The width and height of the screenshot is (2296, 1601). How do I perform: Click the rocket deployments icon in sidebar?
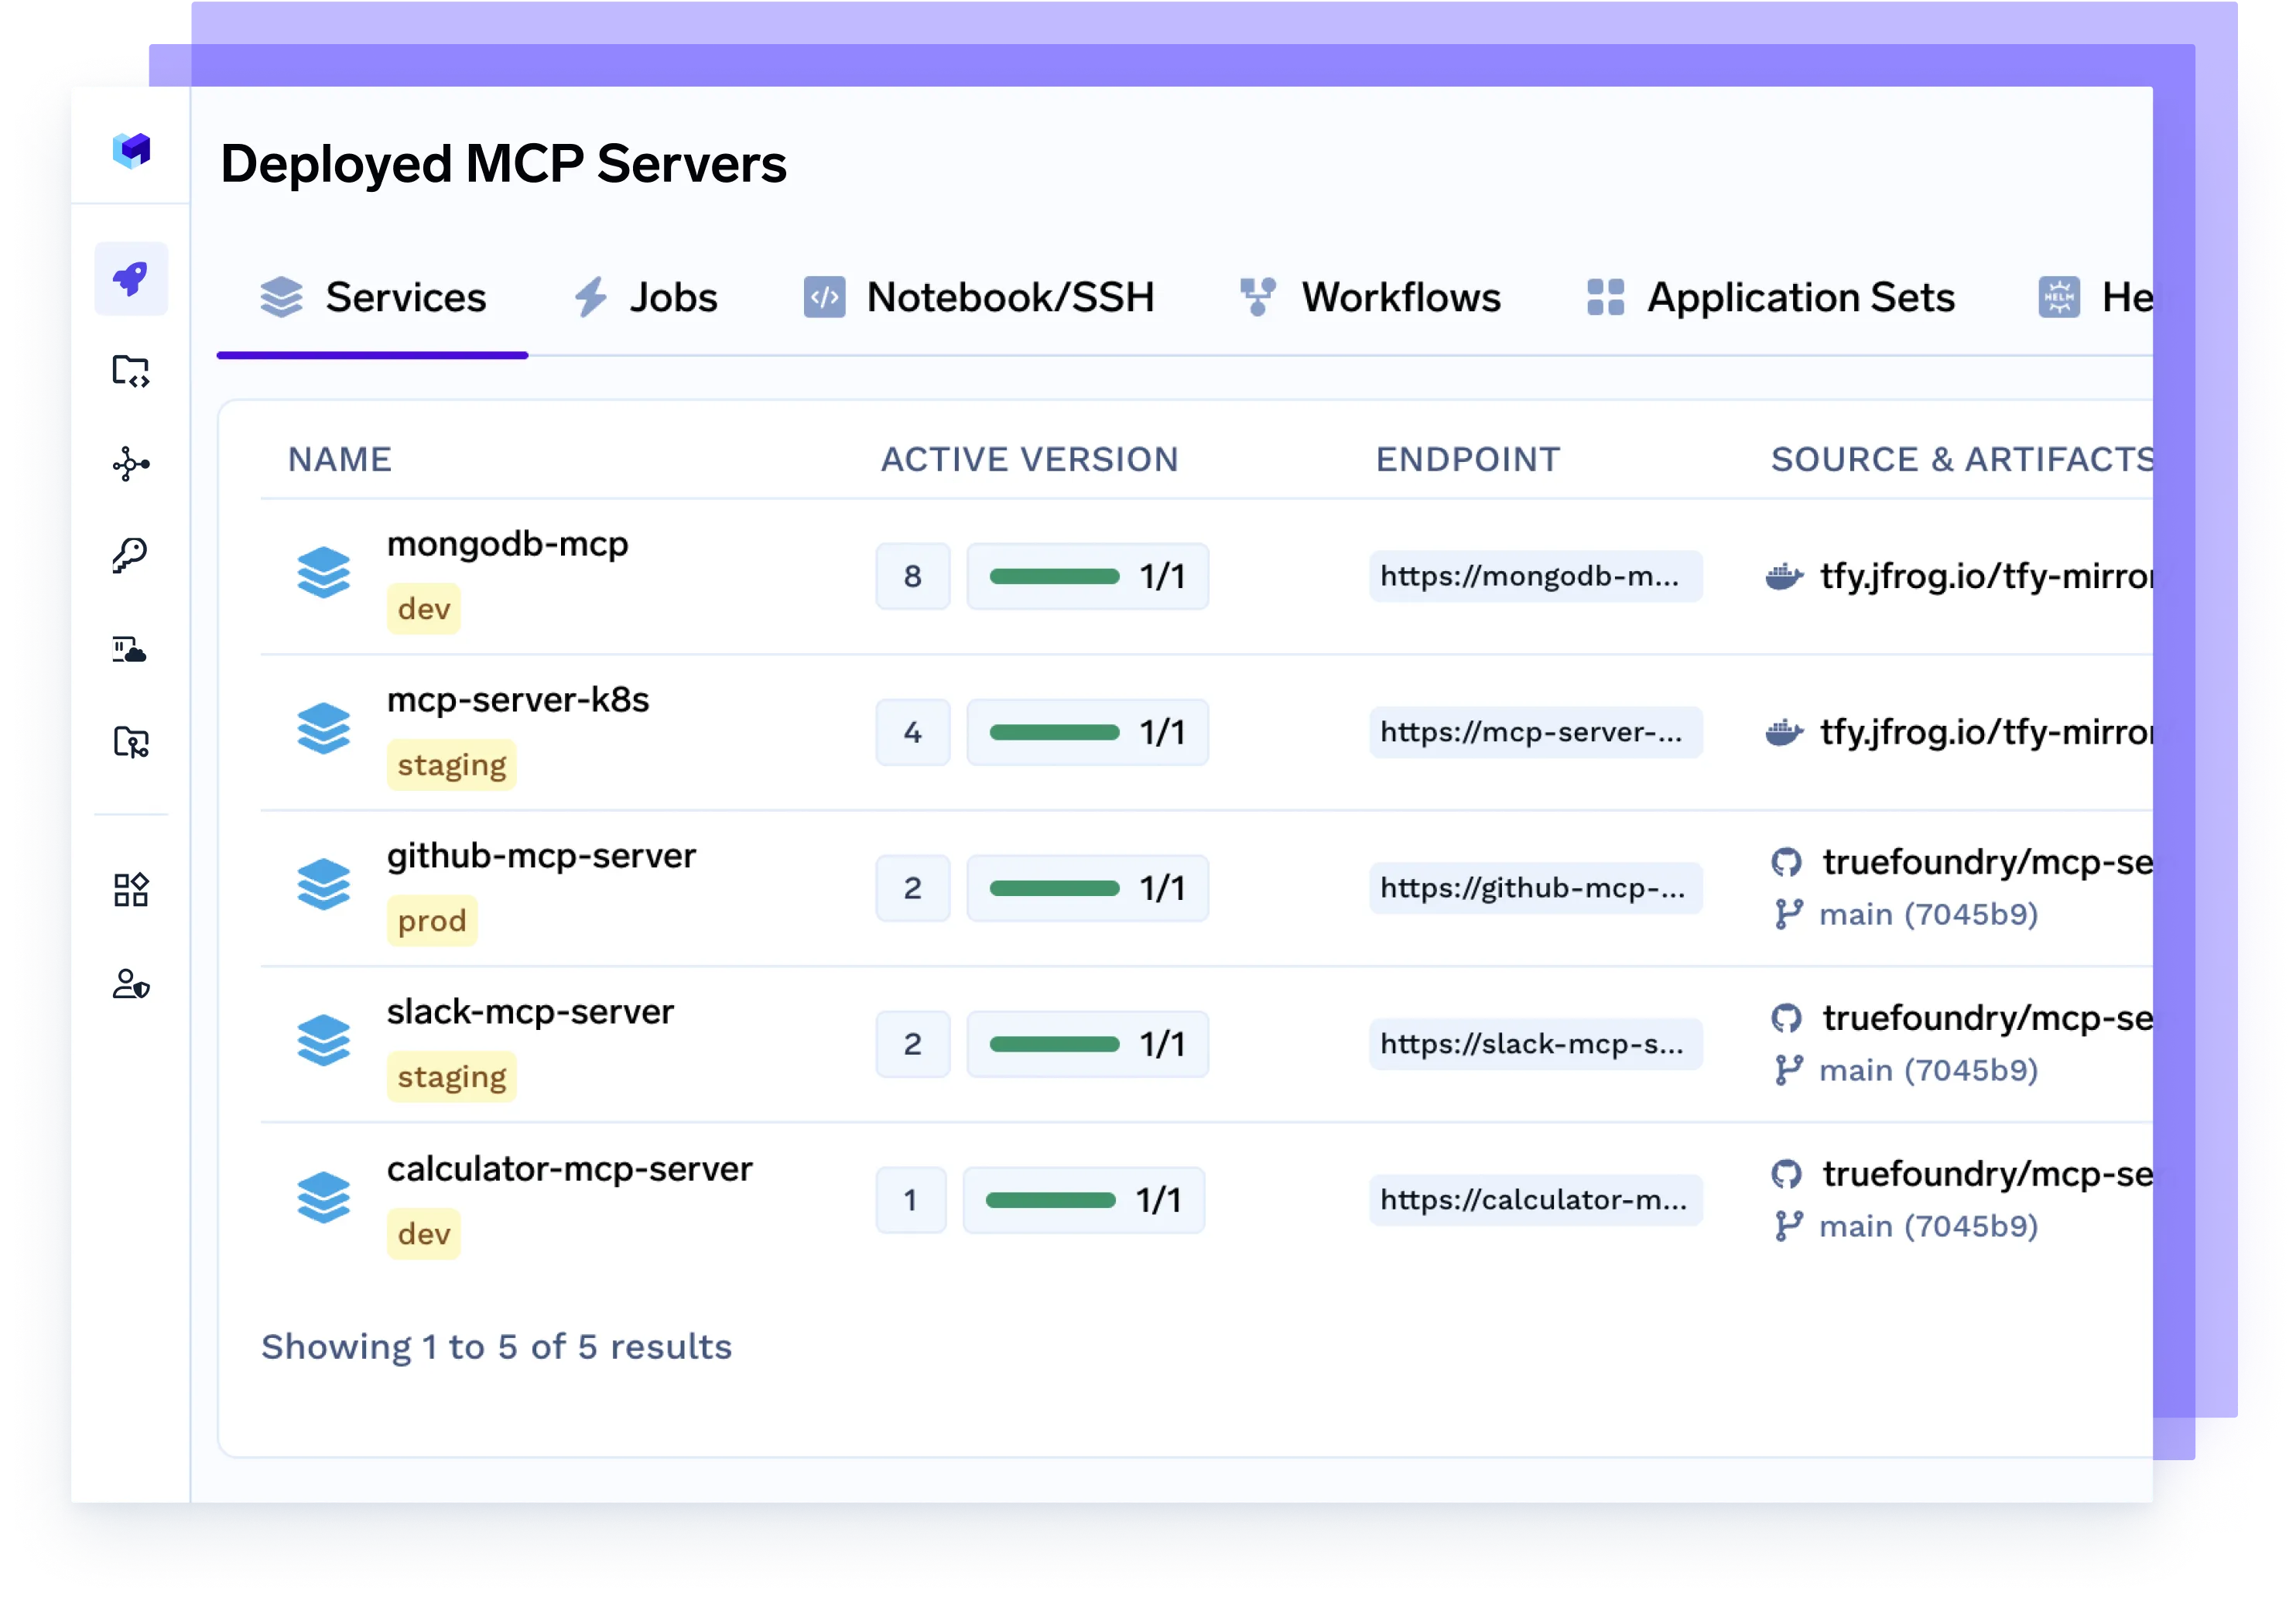click(131, 278)
